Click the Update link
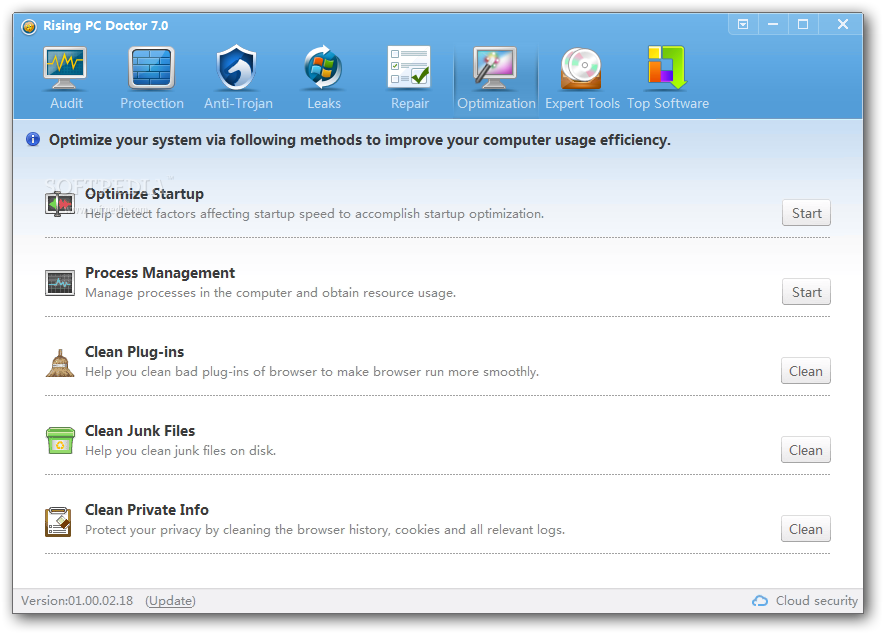884x634 pixels. (170, 601)
